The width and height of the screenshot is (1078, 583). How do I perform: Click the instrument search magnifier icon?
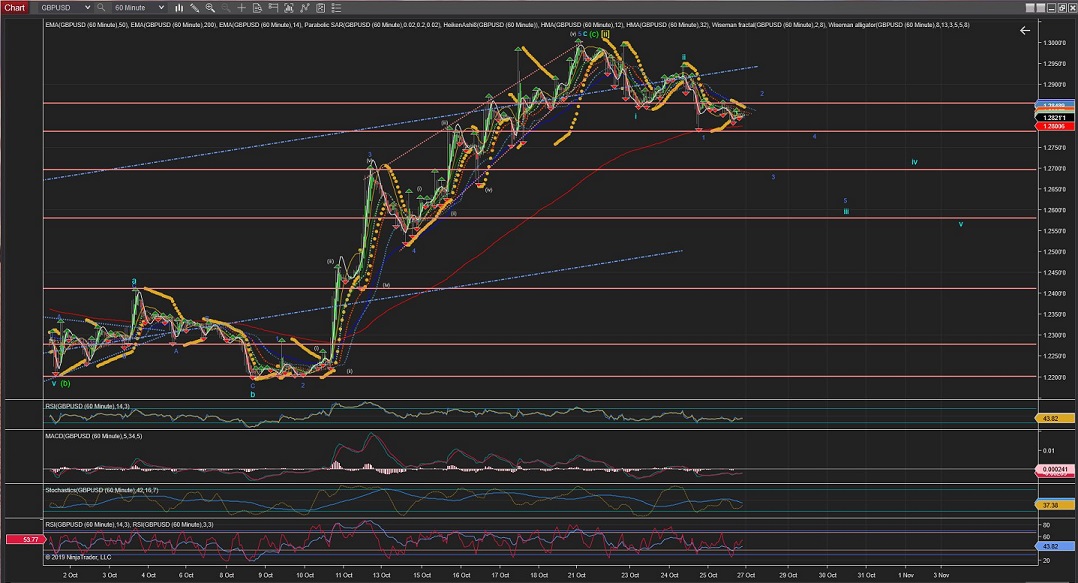pyautogui.click(x=102, y=7)
